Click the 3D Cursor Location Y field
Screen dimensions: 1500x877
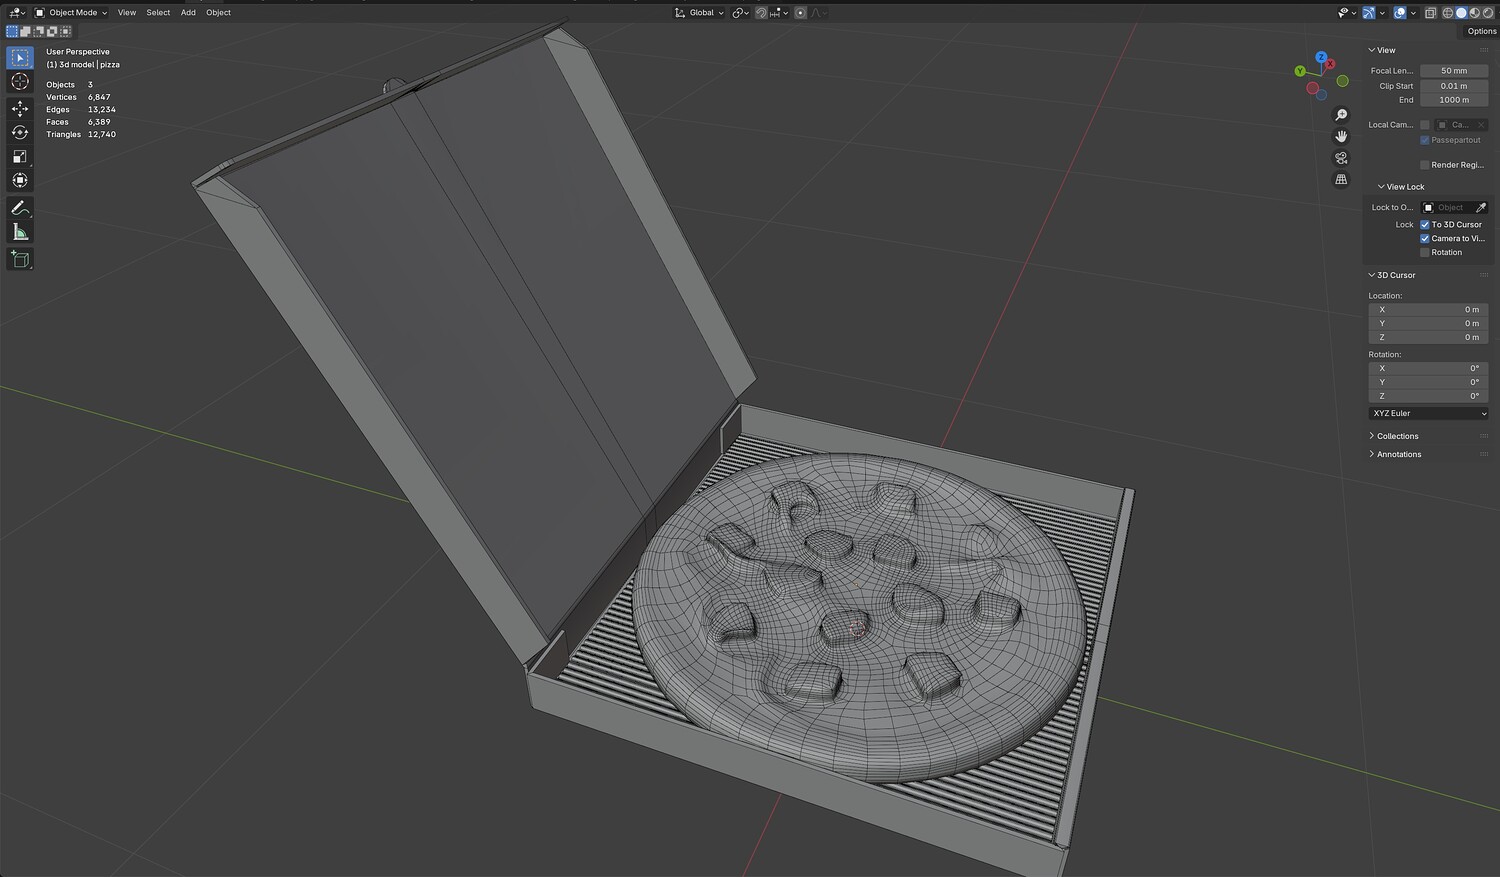(x=1428, y=324)
